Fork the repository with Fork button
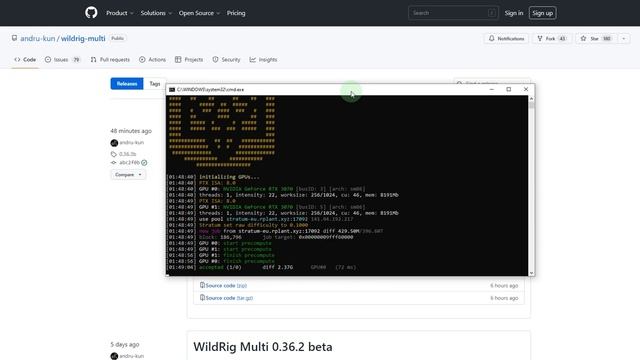 coord(552,38)
